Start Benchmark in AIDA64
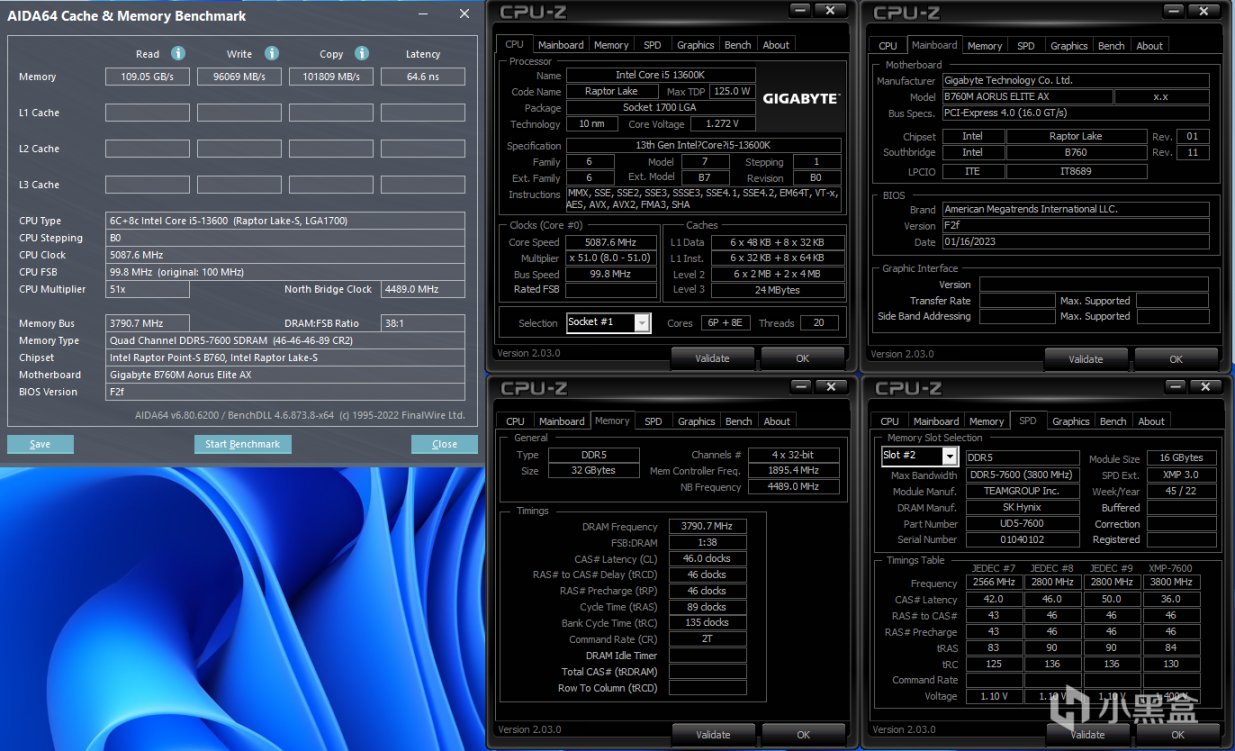Viewport: 1235px width, 751px height. [x=243, y=444]
